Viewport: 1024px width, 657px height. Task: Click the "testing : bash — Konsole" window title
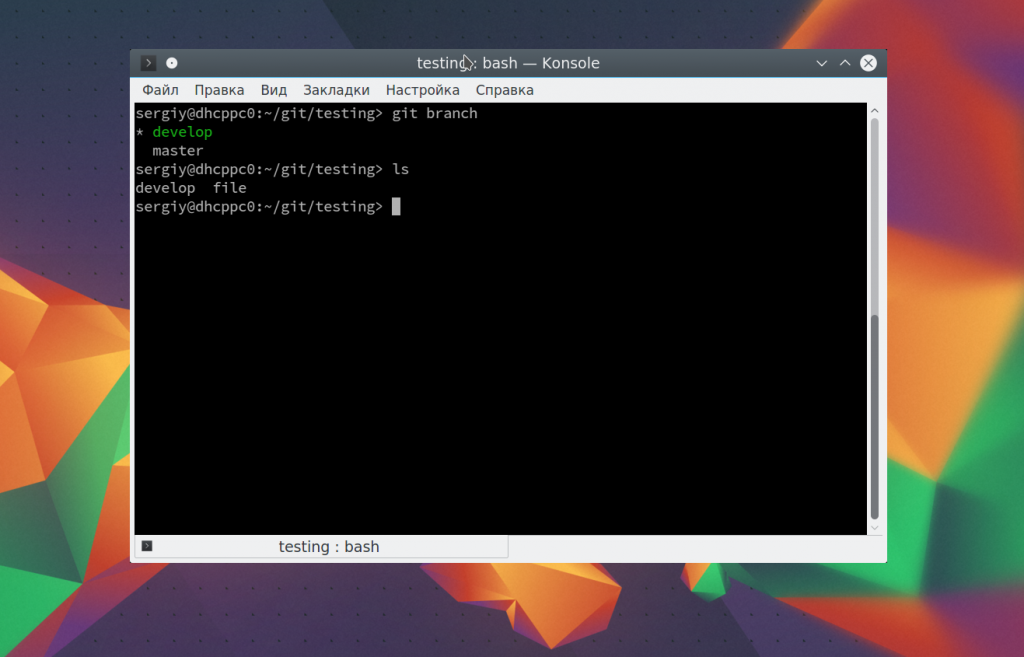pos(508,63)
